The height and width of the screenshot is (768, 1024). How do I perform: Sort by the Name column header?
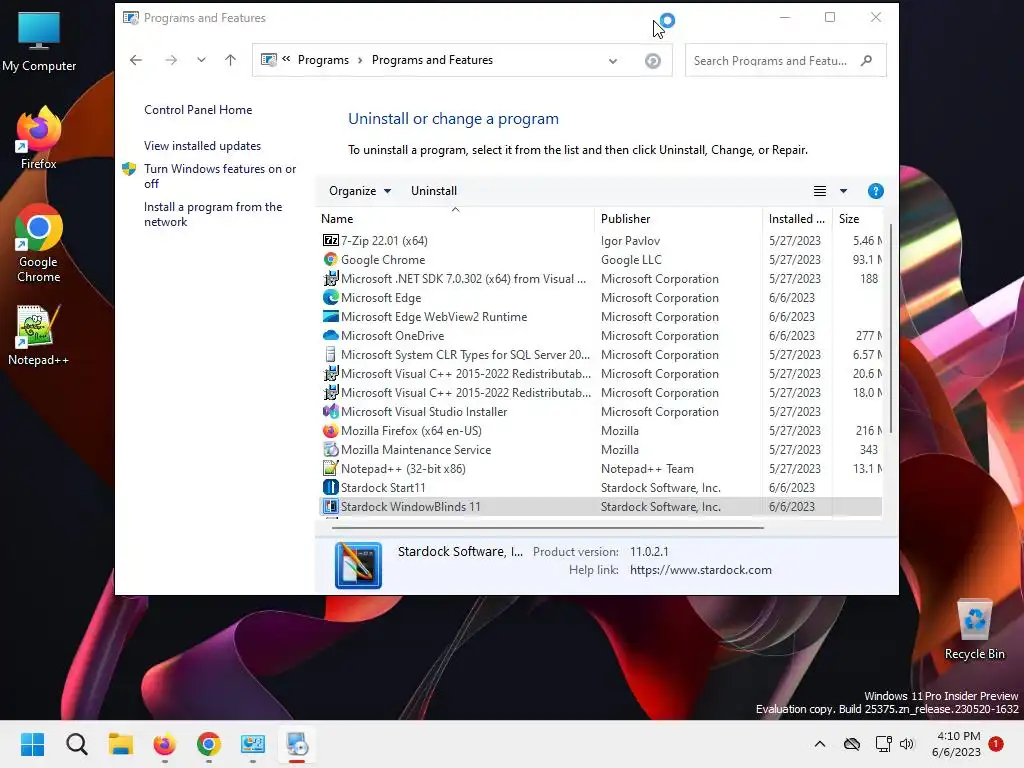[456, 218]
